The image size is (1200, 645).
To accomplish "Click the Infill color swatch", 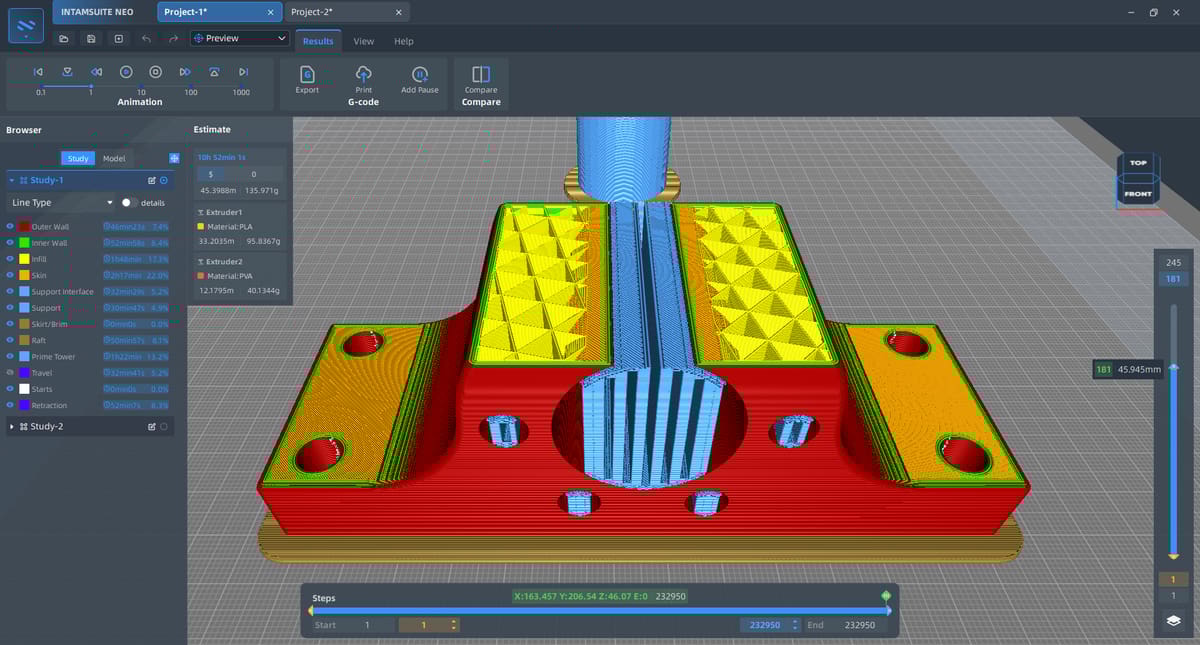I will pos(24,259).
